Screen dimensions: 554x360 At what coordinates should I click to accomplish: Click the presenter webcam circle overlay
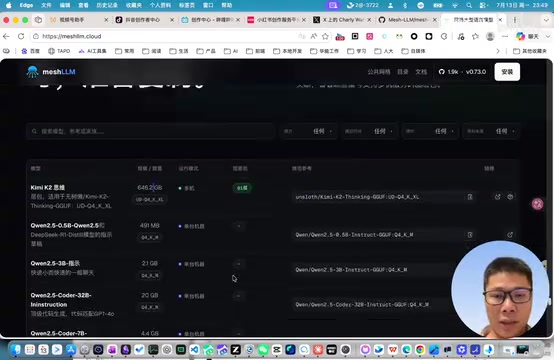(x=501, y=289)
